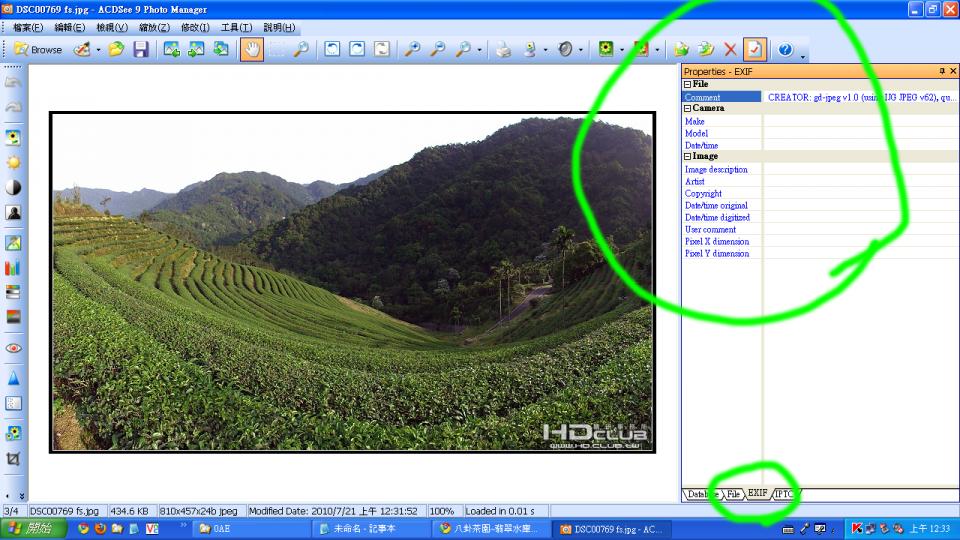Switch to the IPTC properties tab
This screenshot has height=540, width=960.
784,494
